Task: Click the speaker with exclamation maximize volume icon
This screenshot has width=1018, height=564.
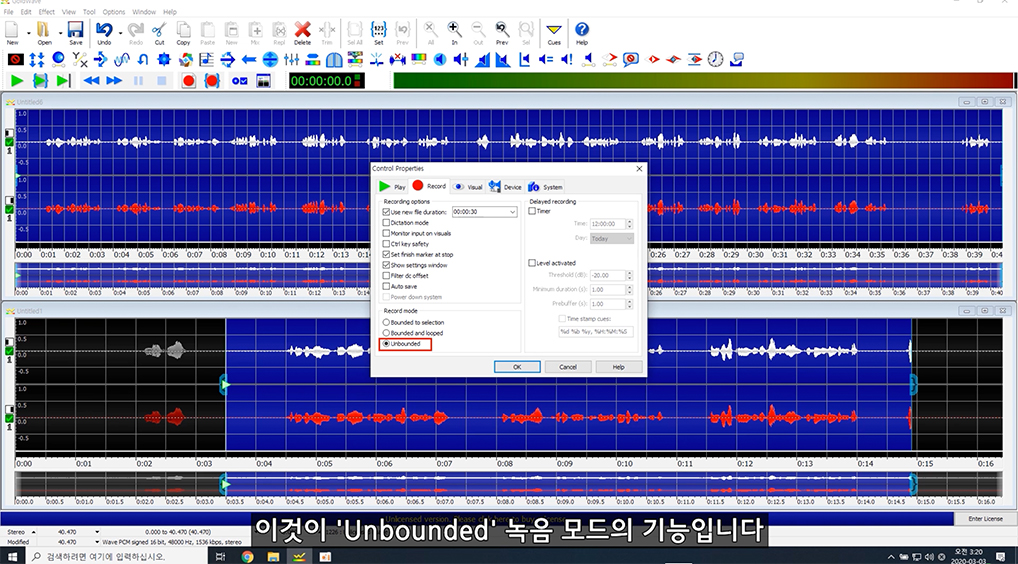Action: [567, 60]
